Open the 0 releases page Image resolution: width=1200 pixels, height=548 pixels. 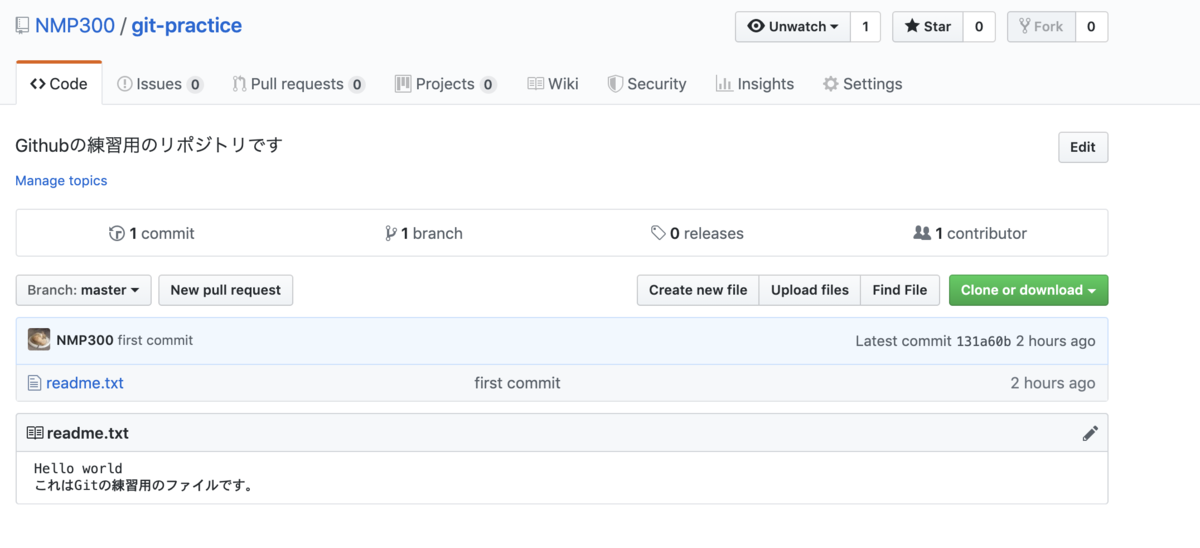(697, 233)
